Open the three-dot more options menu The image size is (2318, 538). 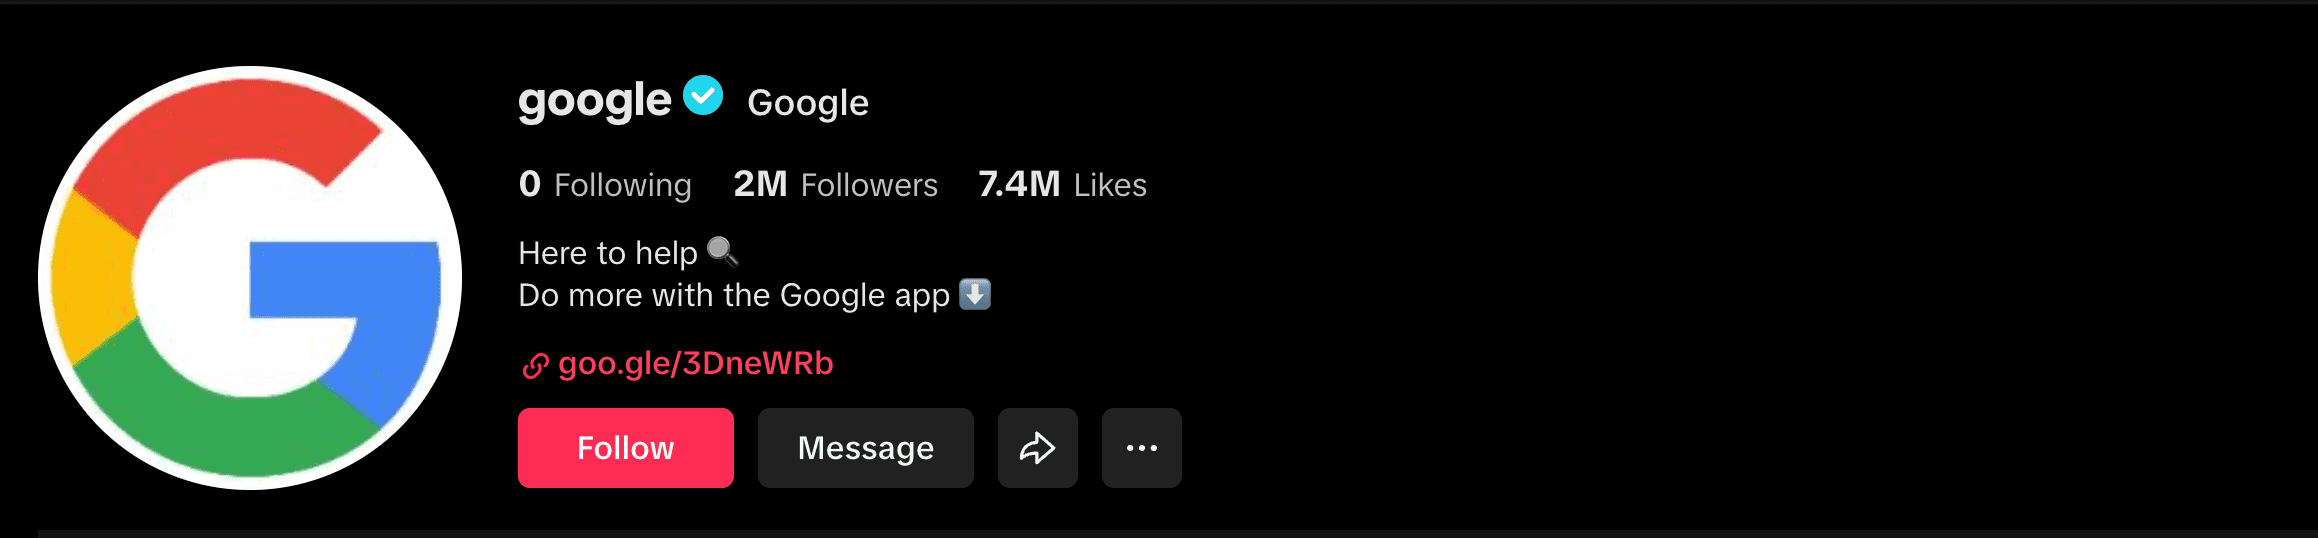[x=1141, y=448]
